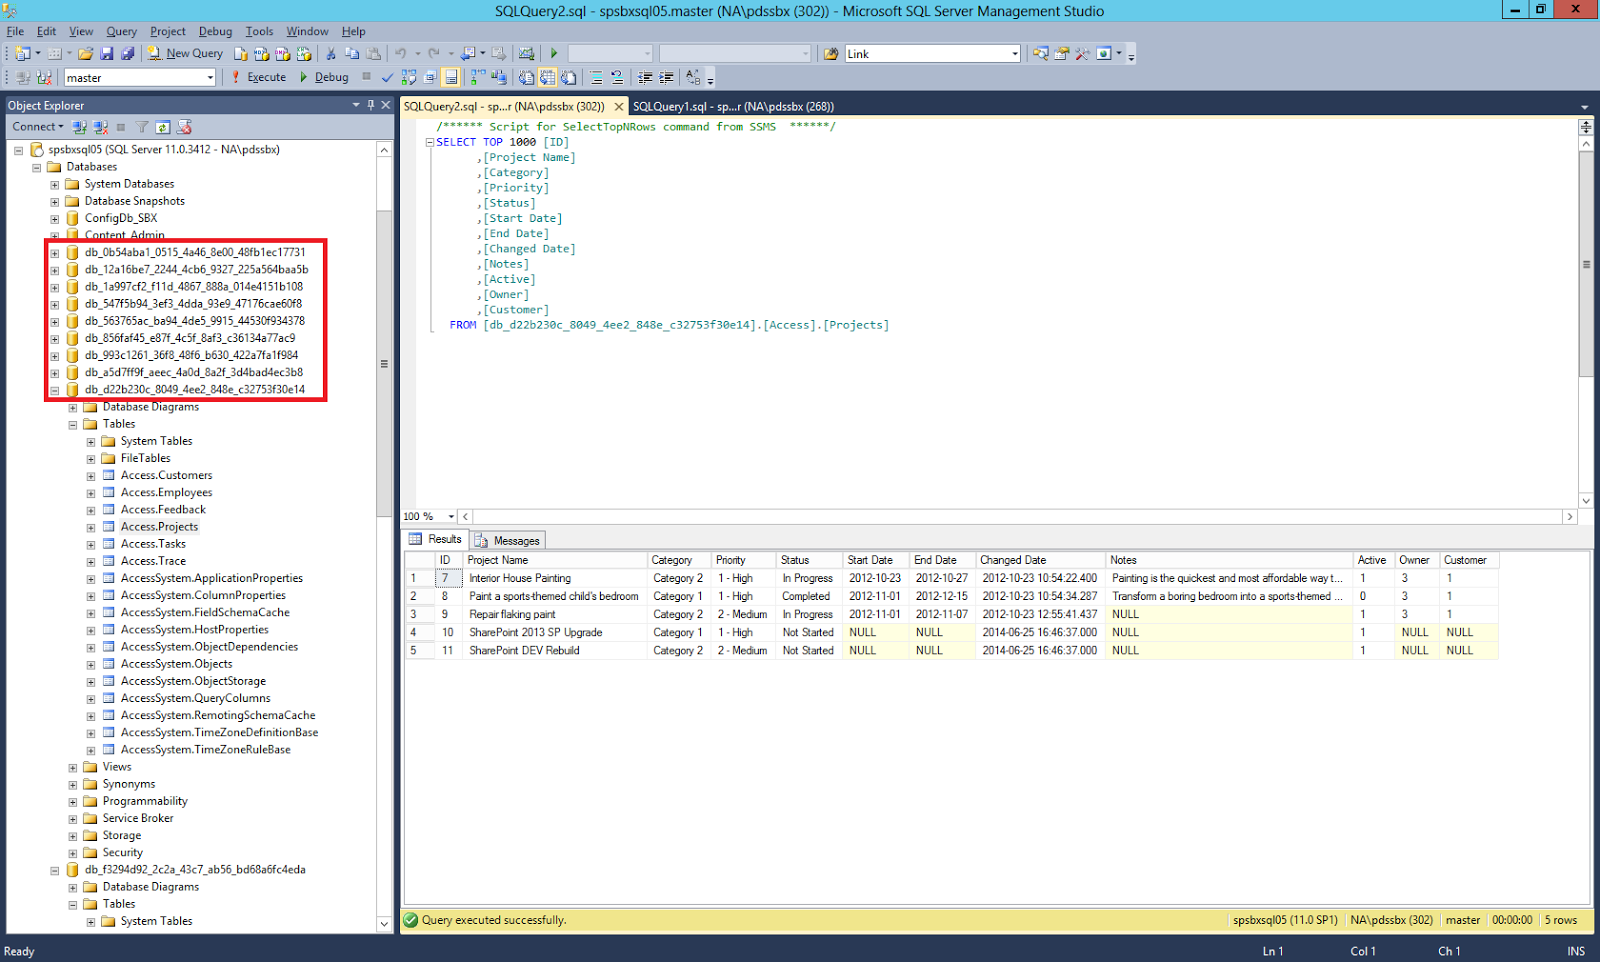Toggle Results to Grid output mode

547,78
